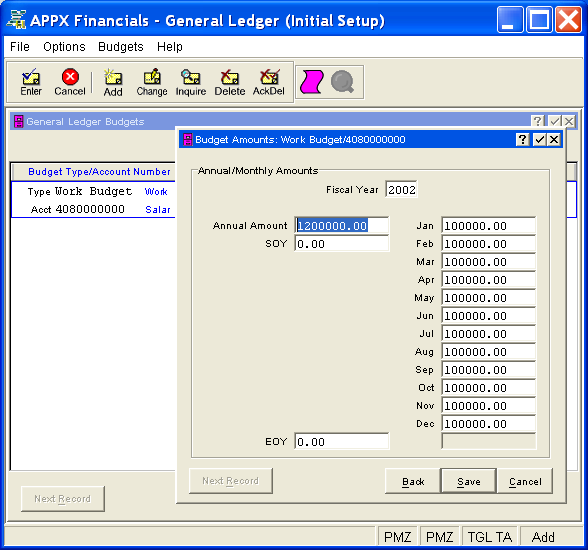Viewport: 588px width, 550px height.
Task: Click Next Record button in Budget Amounts dialog
Action: (x=231, y=481)
